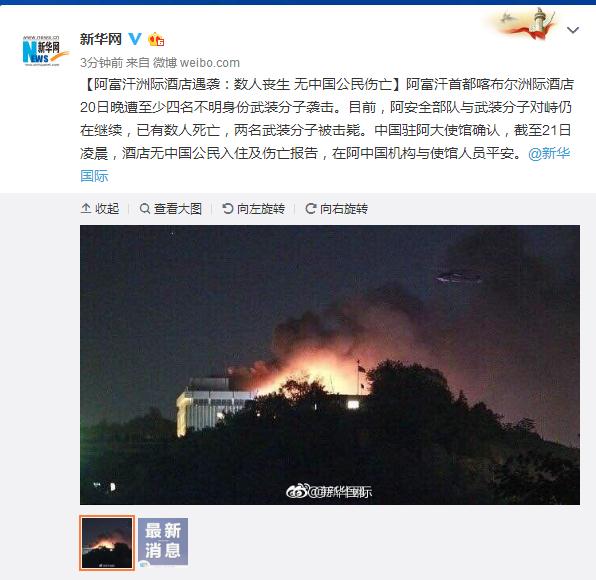Open the 新华网 News avatar logo
This screenshot has height=580, width=596.
point(42,51)
